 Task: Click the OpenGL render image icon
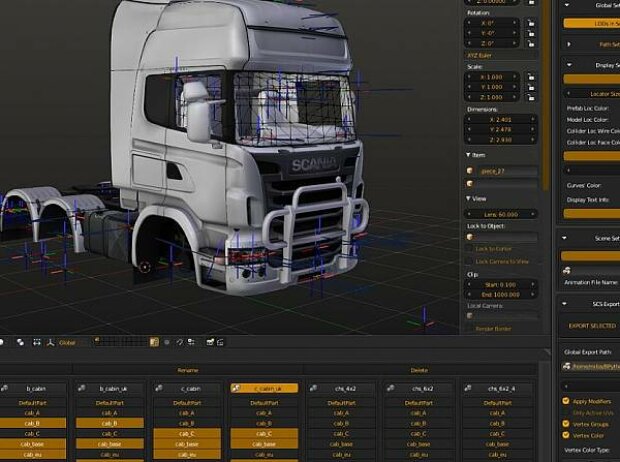[210, 342]
